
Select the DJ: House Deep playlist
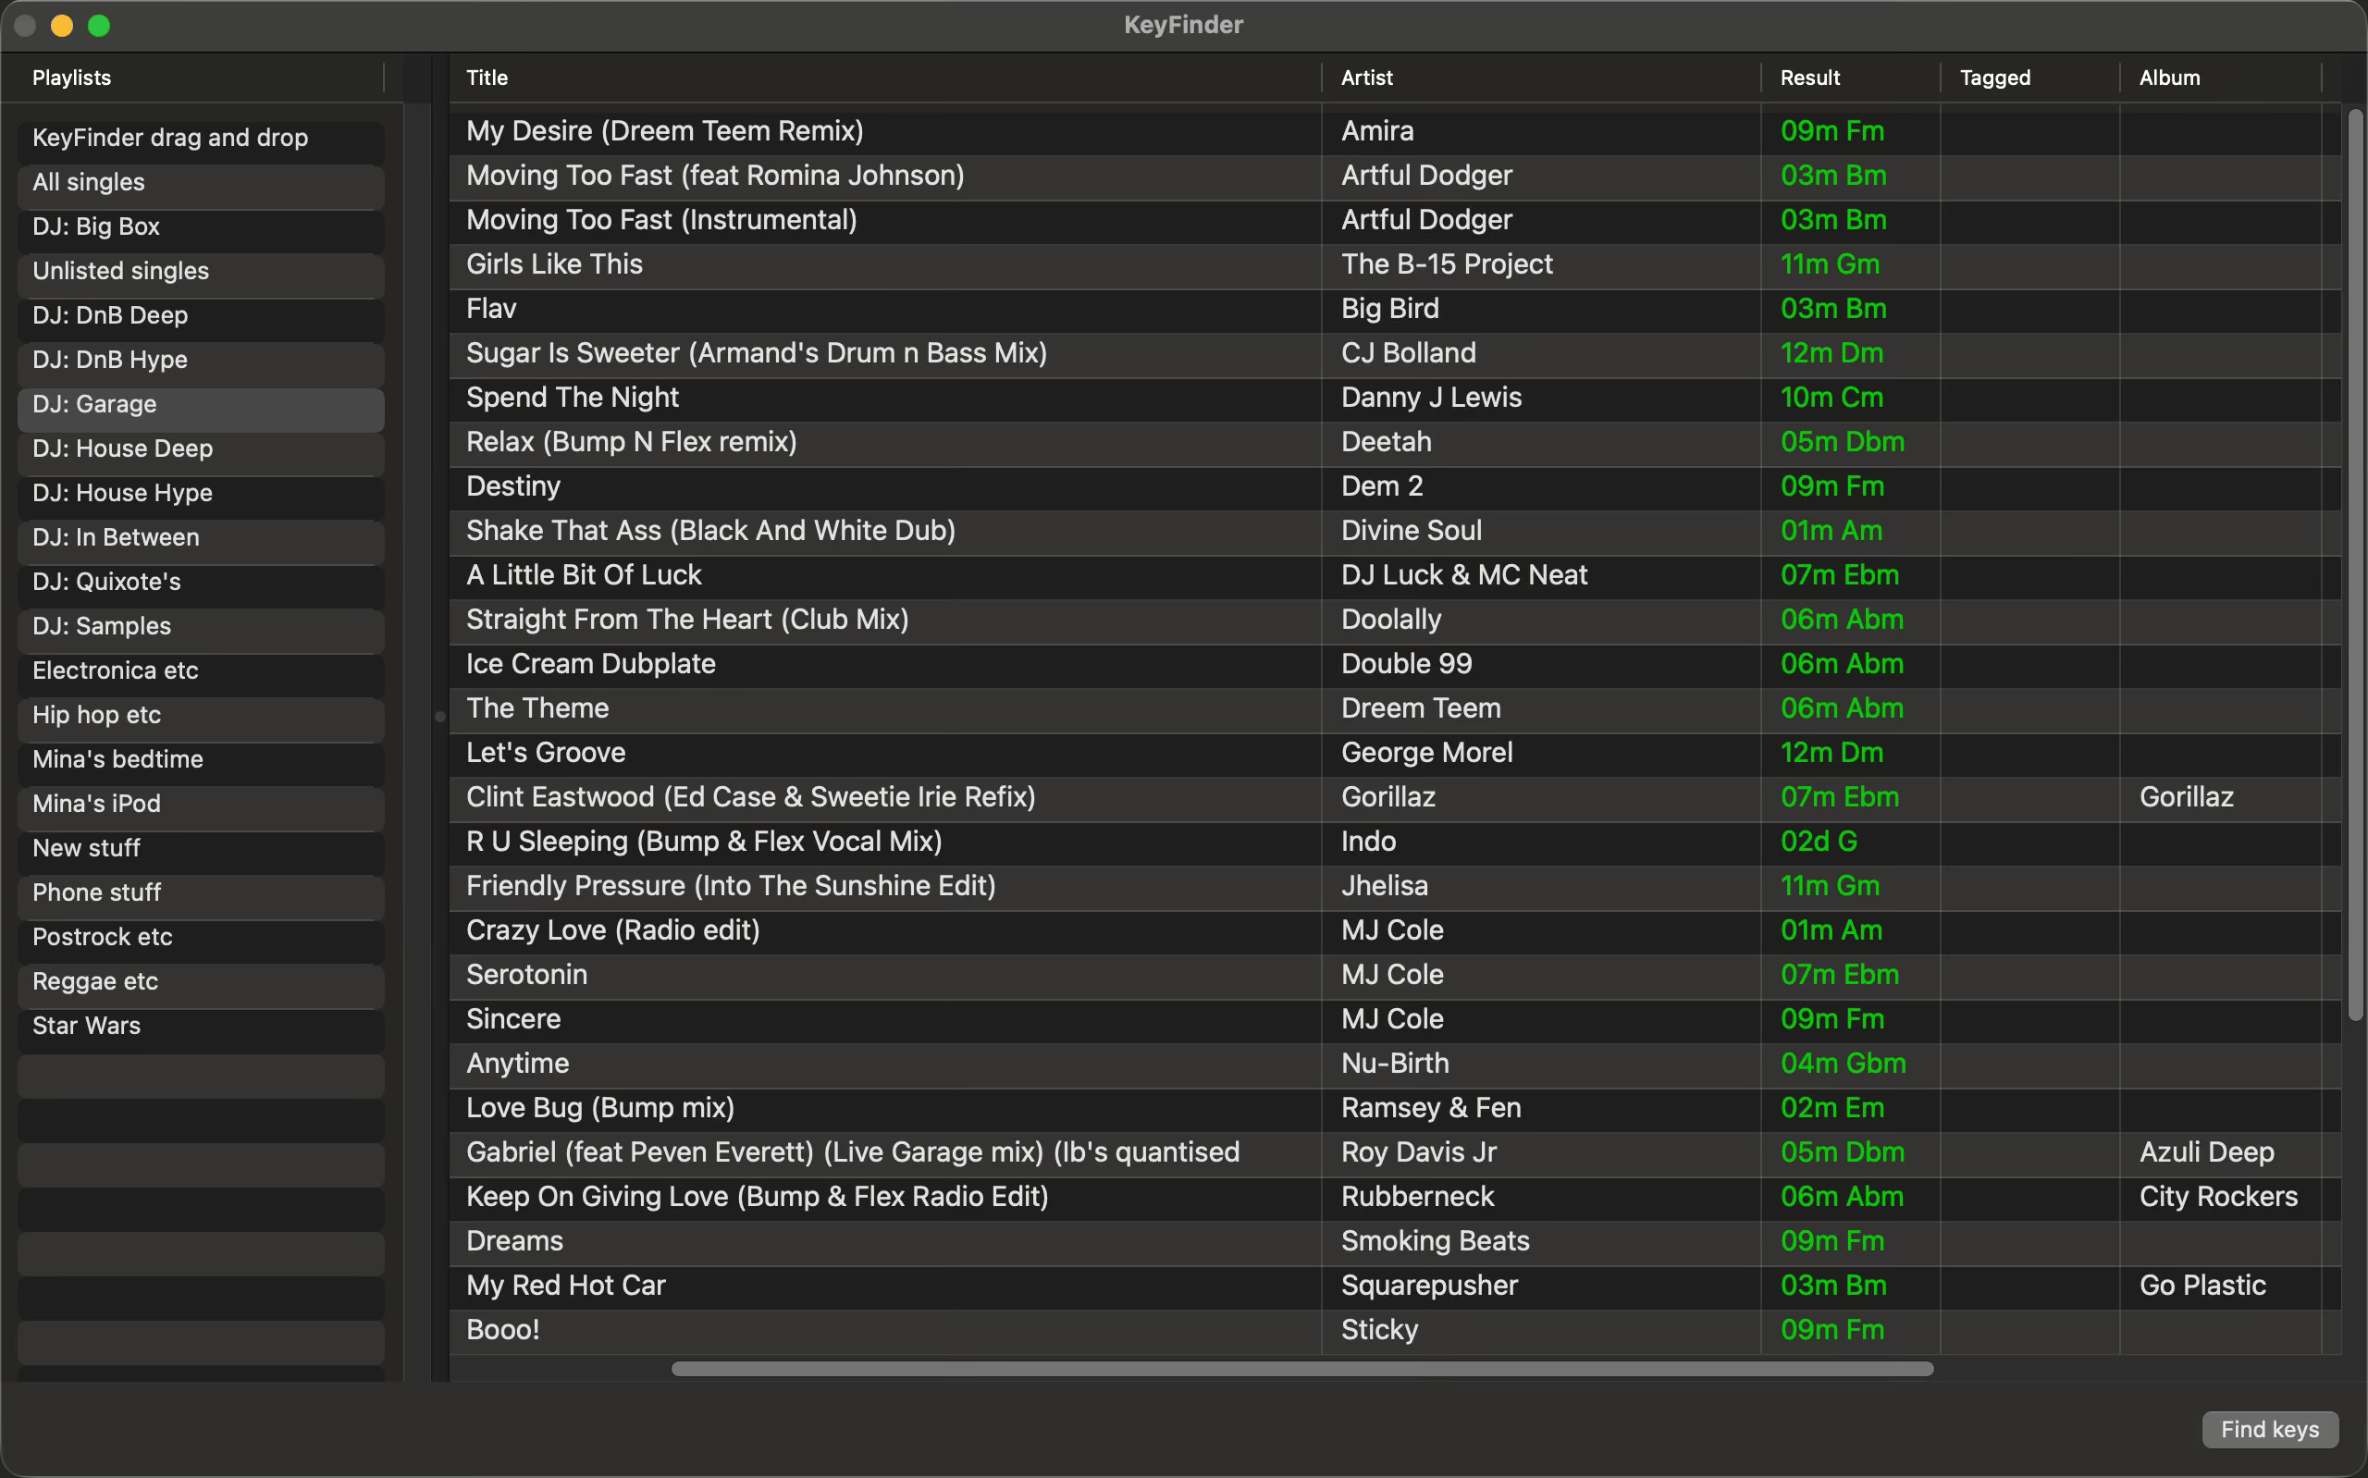[122, 449]
